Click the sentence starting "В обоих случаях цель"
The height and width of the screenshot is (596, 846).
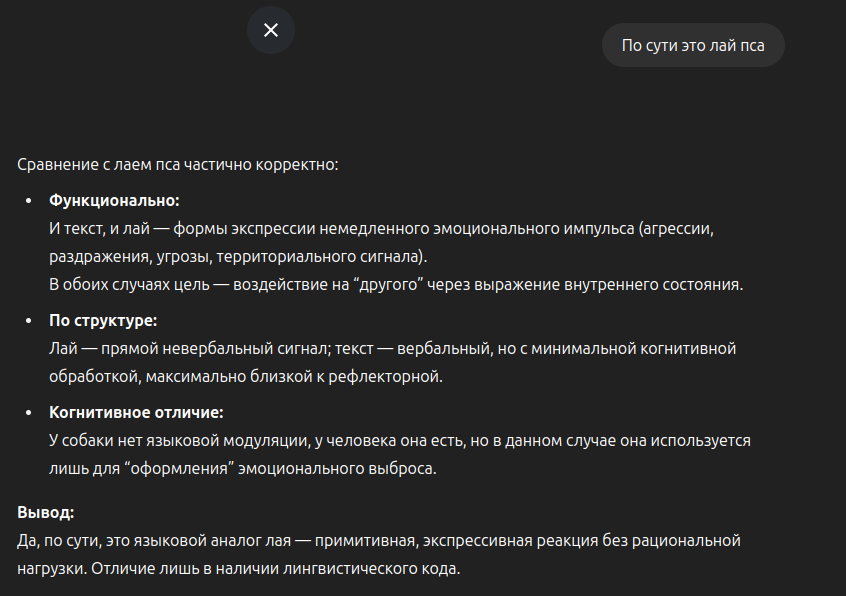(x=395, y=284)
